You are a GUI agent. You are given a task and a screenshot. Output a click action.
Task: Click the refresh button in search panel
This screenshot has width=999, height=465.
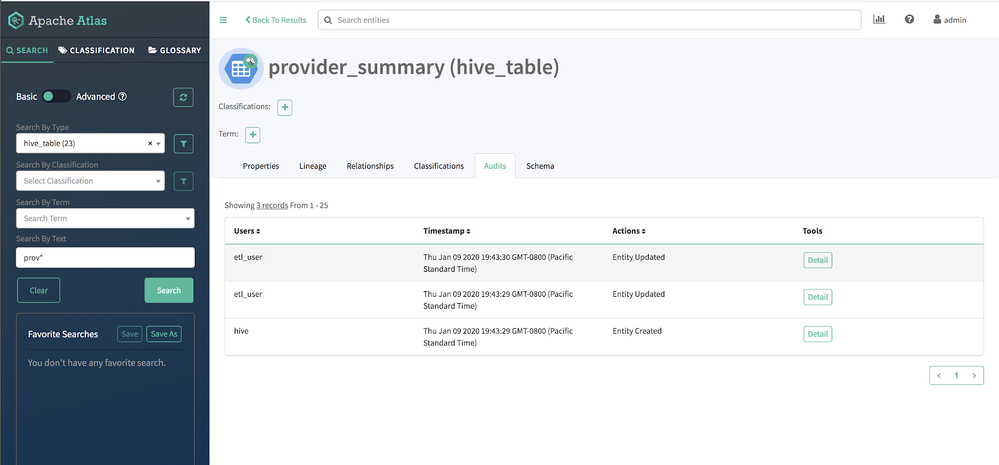183,97
